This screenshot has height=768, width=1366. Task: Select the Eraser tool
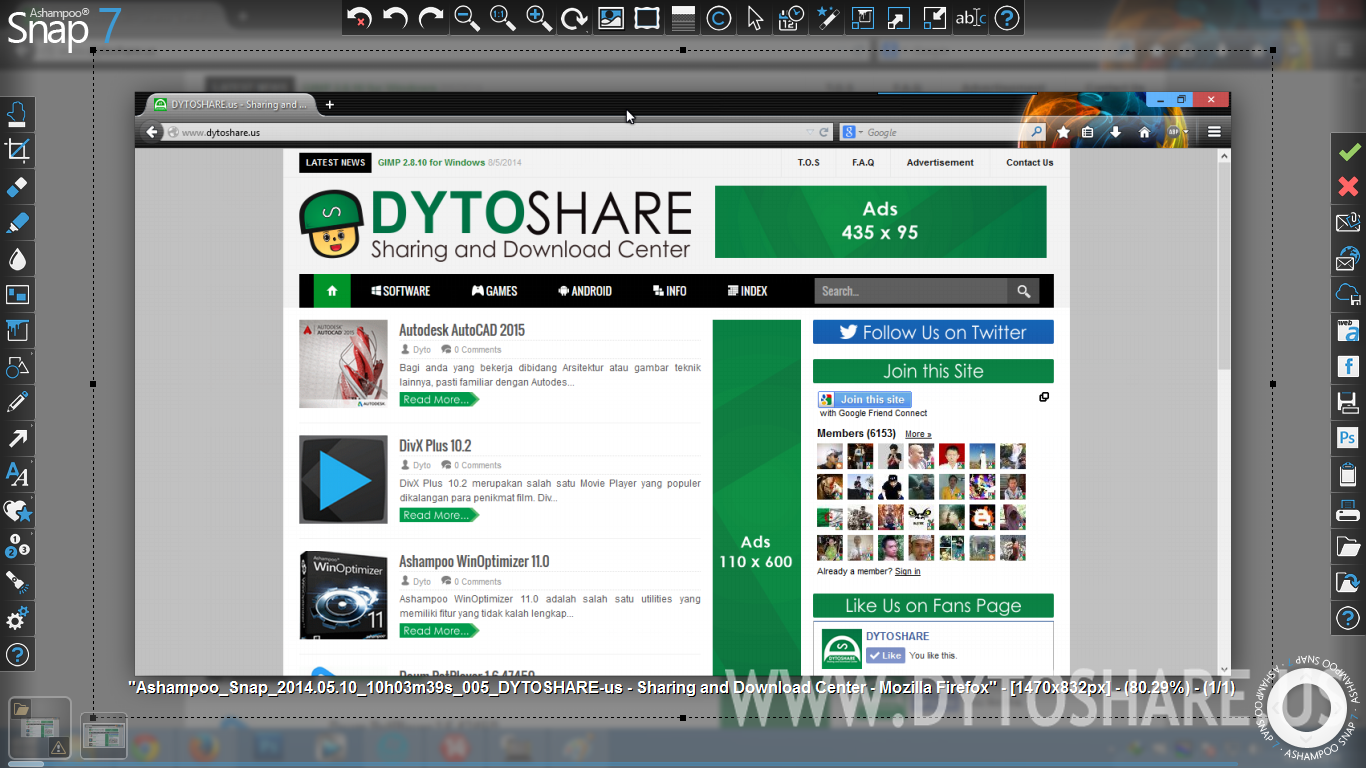pyautogui.click(x=17, y=187)
